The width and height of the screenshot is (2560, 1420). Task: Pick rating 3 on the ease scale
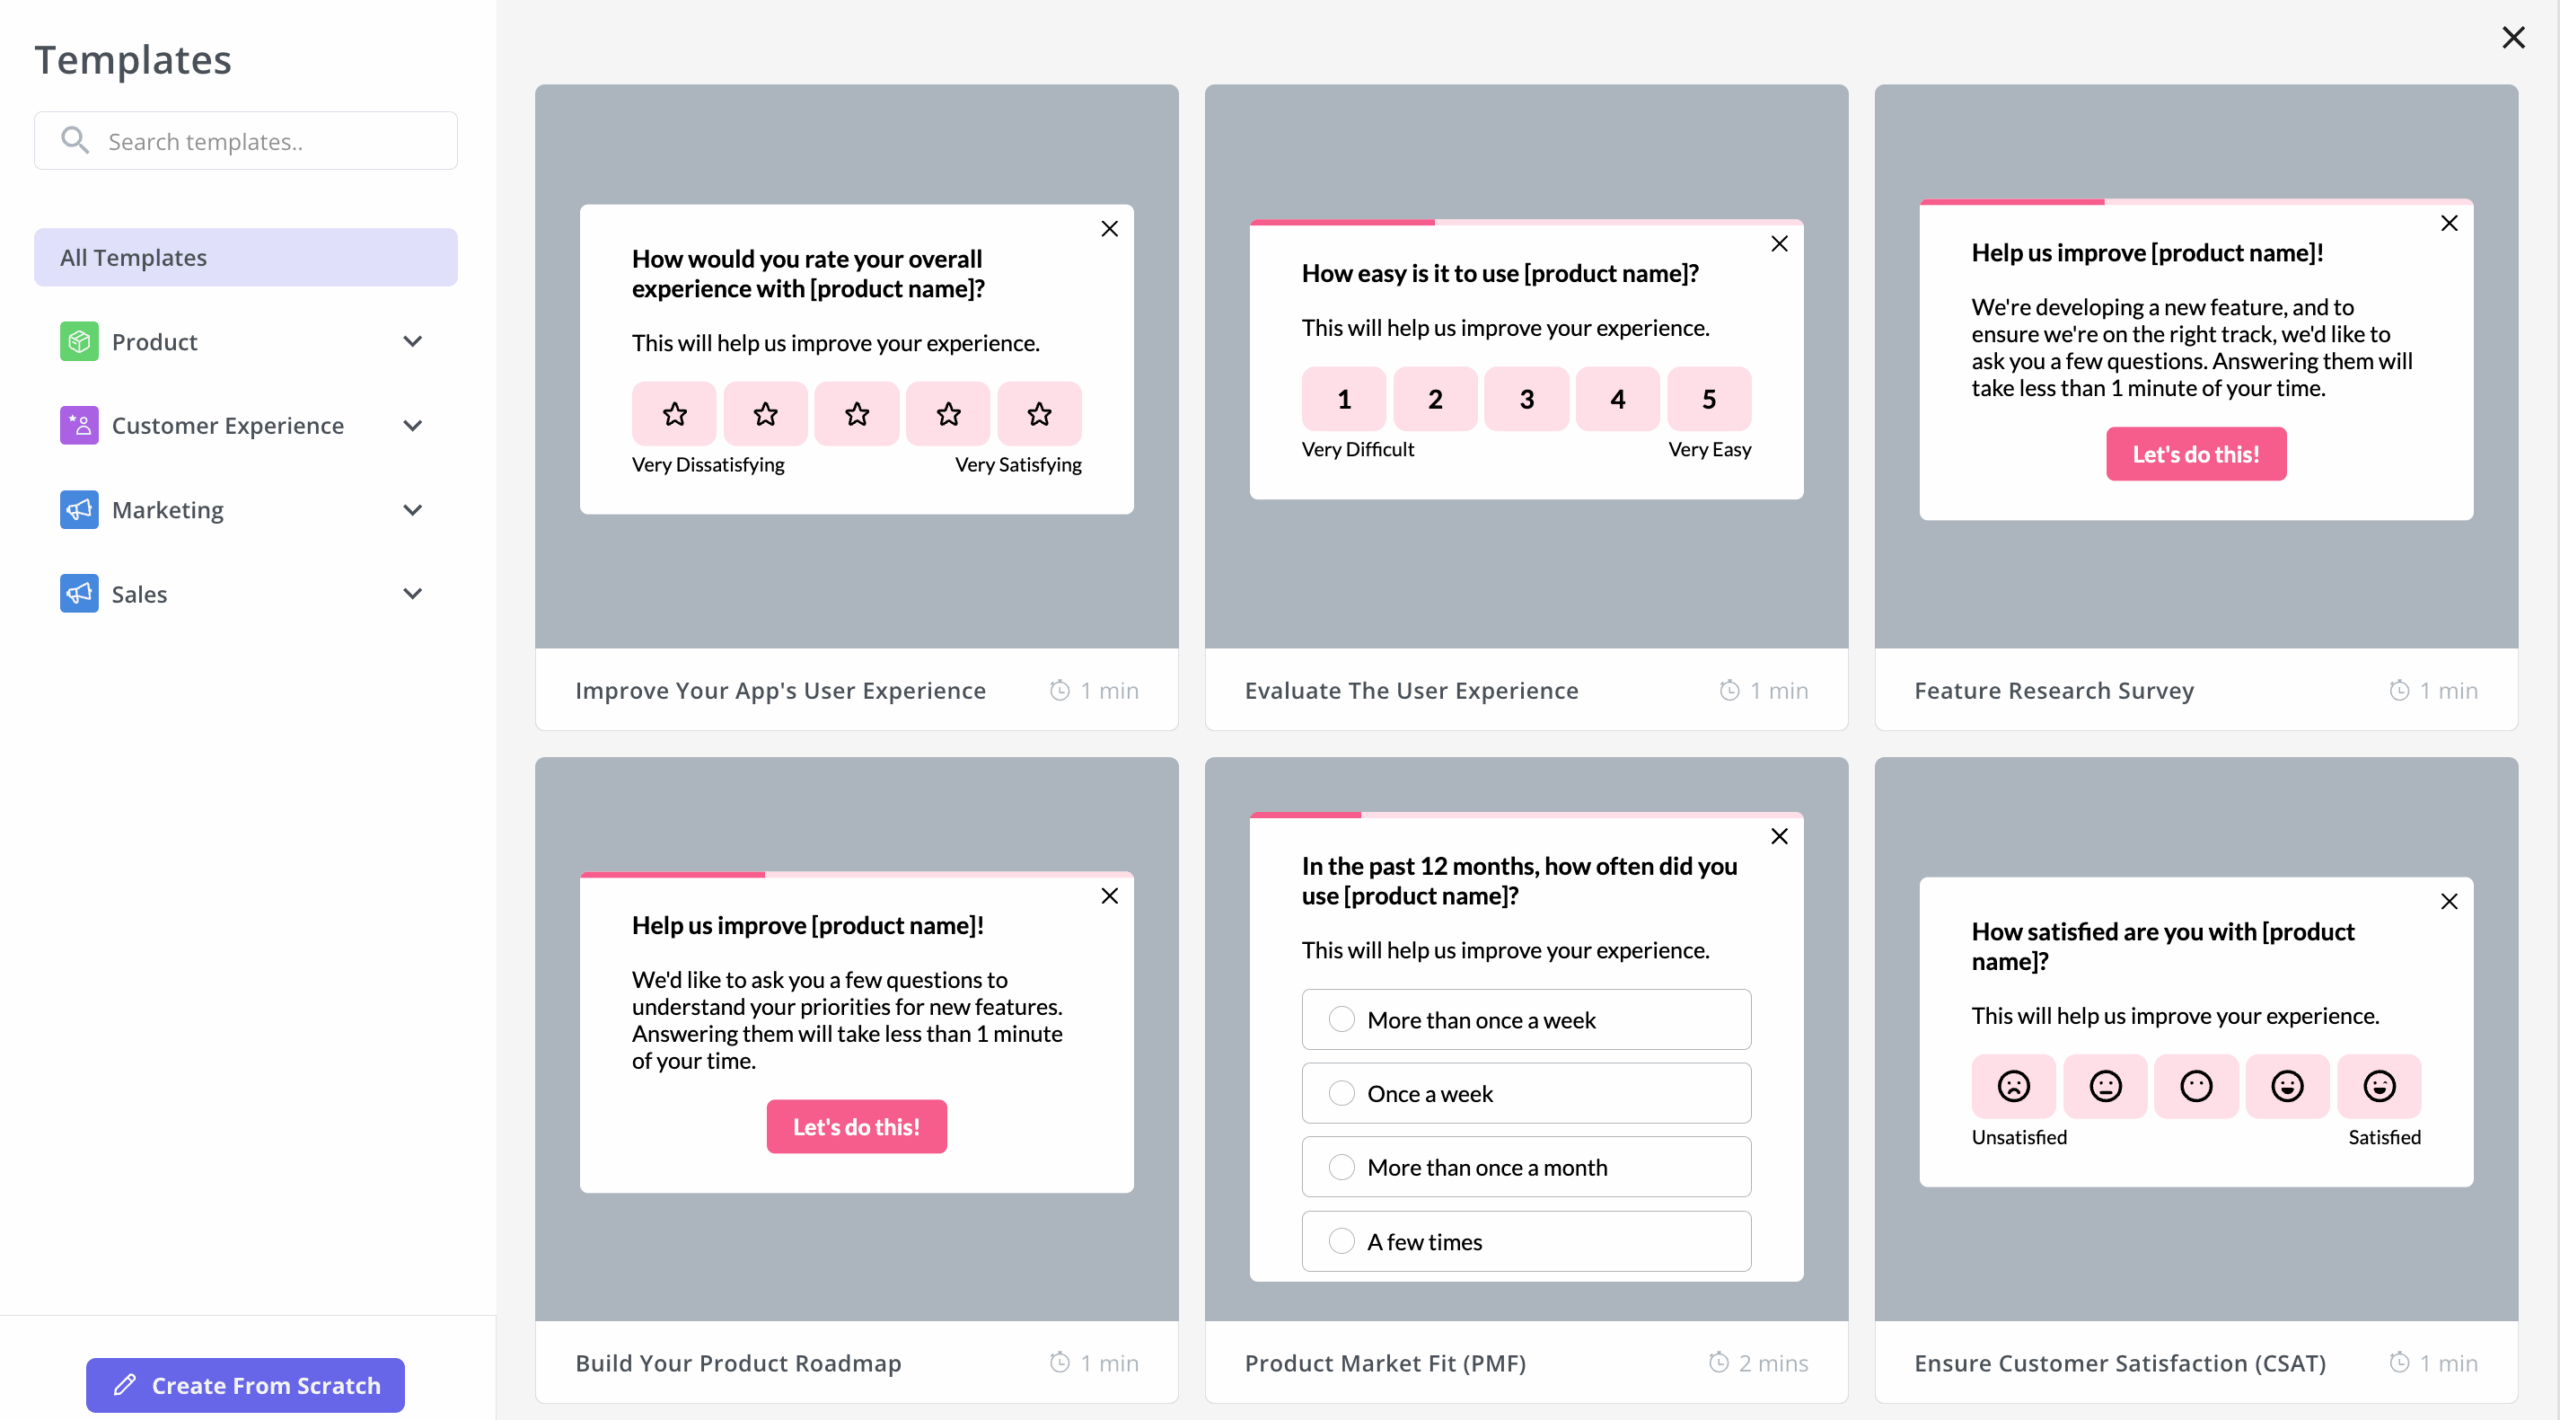click(x=1527, y=400)
